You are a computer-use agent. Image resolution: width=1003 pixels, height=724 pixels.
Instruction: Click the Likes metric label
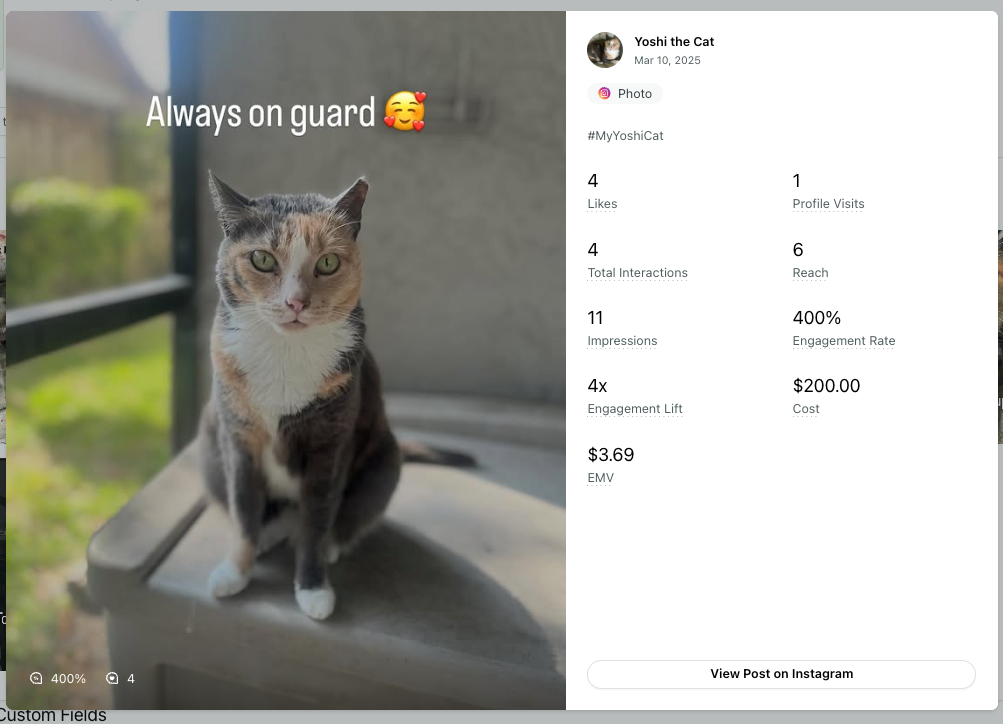coord(602,203)
